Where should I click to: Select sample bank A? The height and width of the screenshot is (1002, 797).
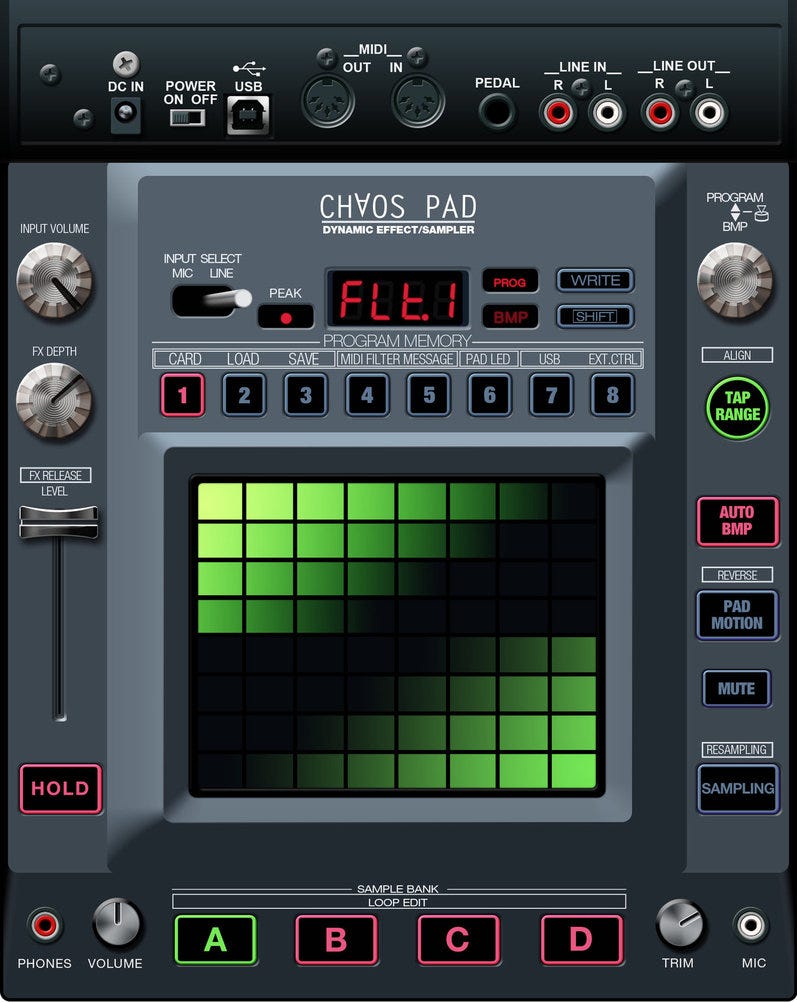click(x=215, y=939)
